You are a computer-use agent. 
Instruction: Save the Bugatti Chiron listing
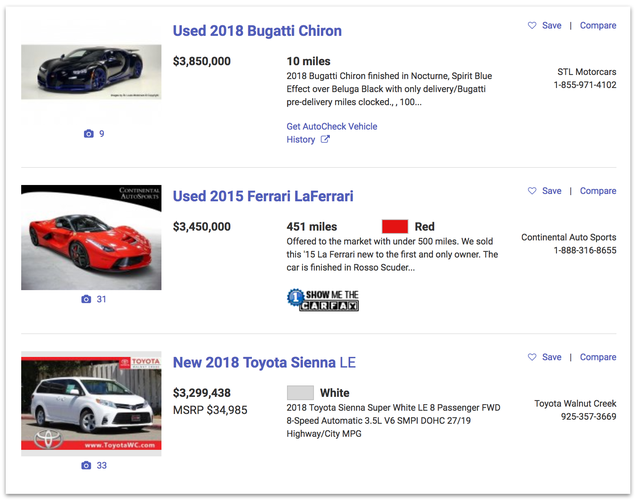pyautogui.click(x=552, y=26)
